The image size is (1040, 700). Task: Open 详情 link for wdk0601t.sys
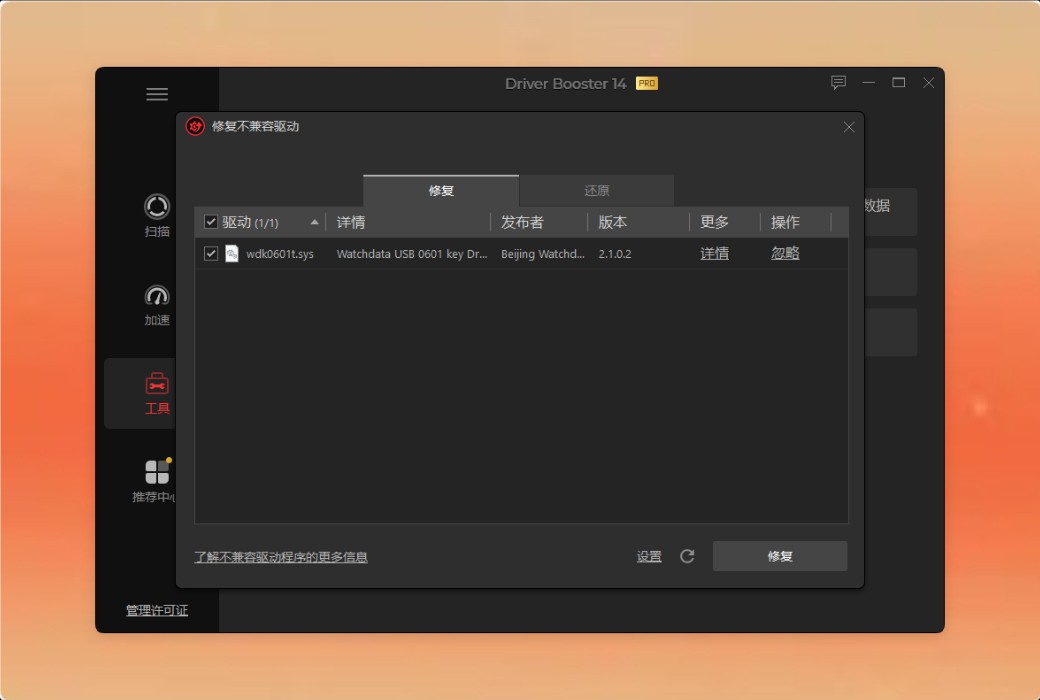pyautogui.click(x=714, y=253)
